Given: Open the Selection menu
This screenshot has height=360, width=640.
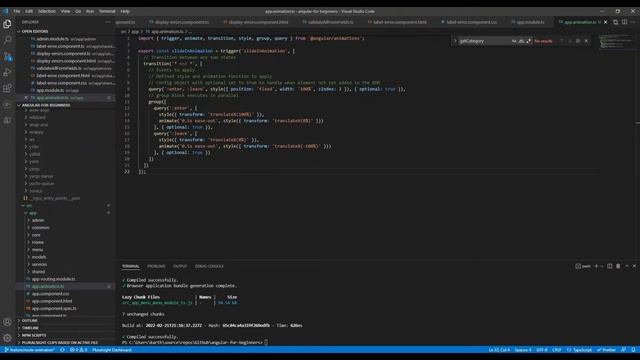Looking at the screenshot, I should point(47,11).
